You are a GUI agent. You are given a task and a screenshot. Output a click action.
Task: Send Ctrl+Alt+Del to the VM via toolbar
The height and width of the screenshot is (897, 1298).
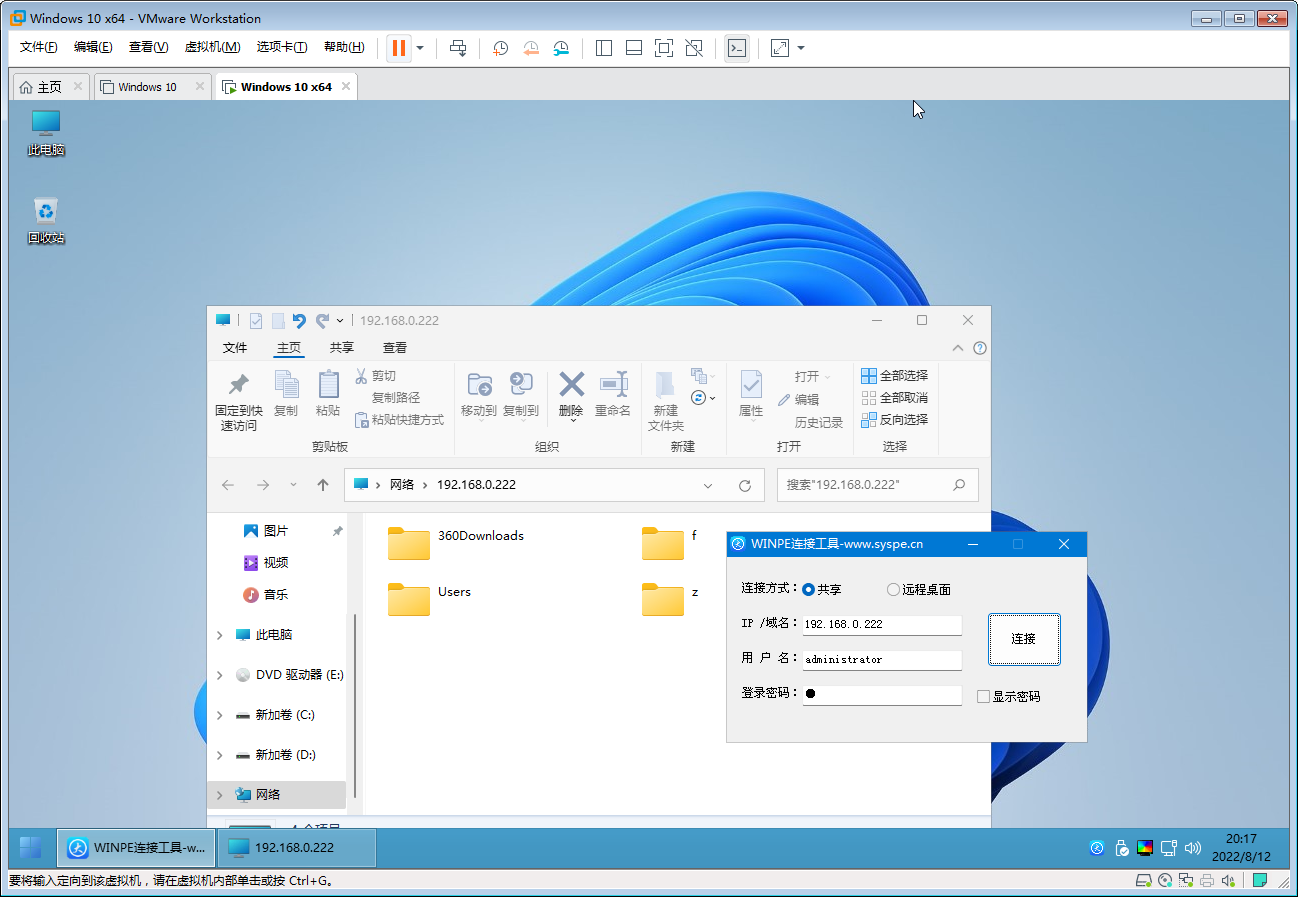(x=458, y=48)
